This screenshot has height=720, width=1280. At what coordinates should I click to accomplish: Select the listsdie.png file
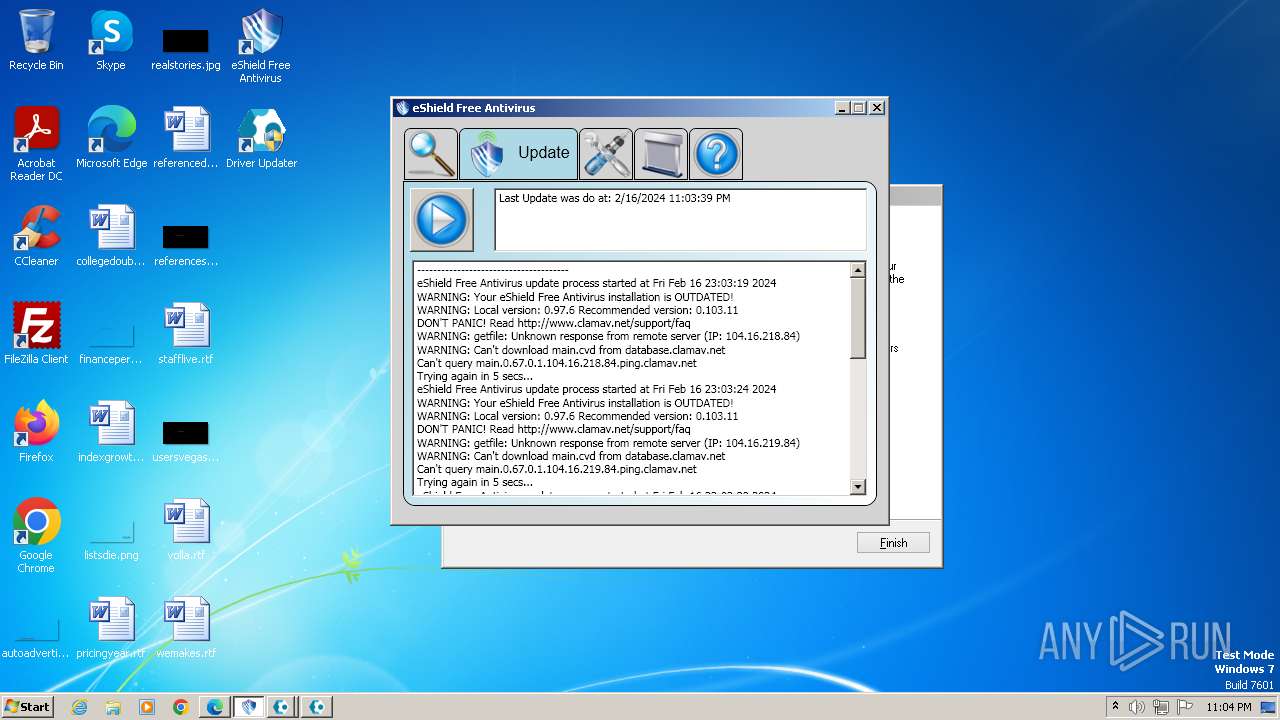[111, 538]
